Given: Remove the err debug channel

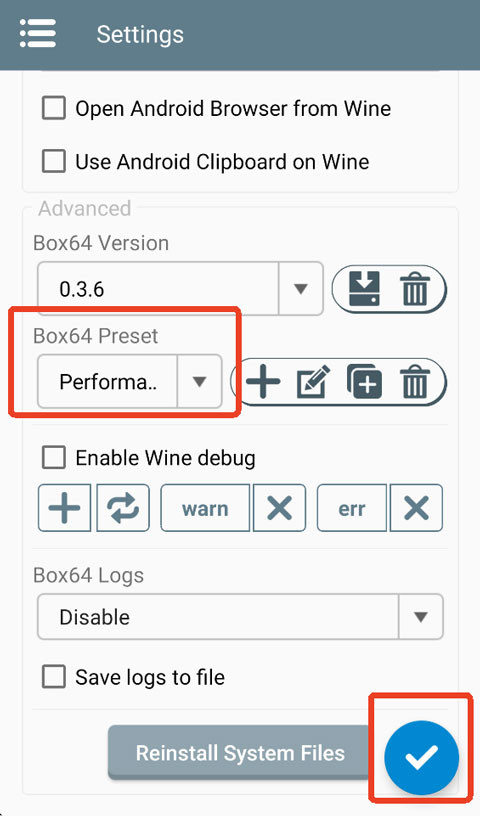Looking at the screenshot, I should 416,508.
